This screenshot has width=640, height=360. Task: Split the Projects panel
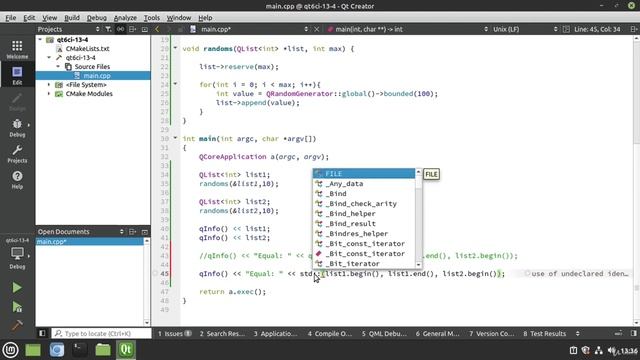tap(132, 29)
